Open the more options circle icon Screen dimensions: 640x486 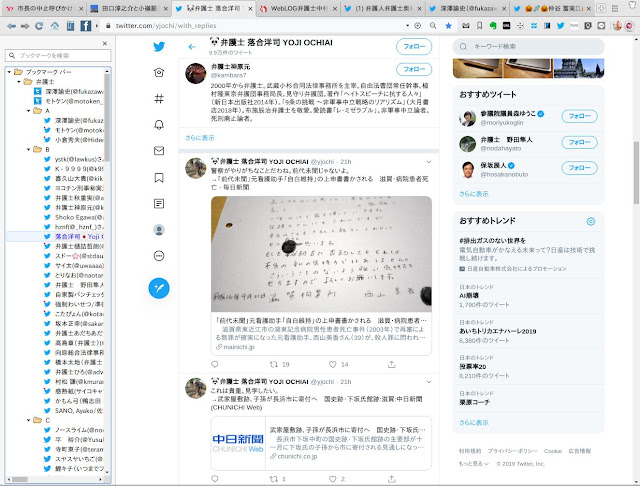pos(159,256)
